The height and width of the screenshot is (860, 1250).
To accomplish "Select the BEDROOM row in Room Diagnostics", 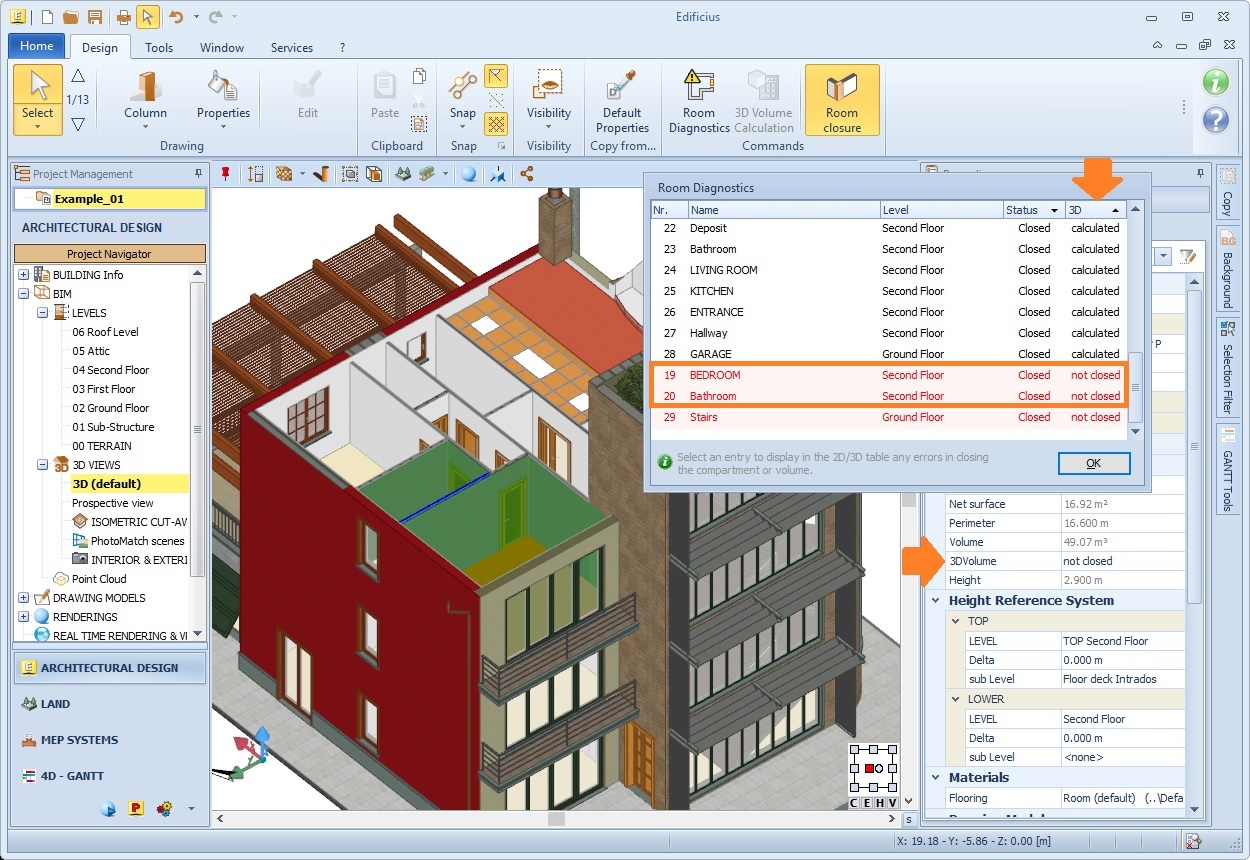I will click(x=716, y=375).
